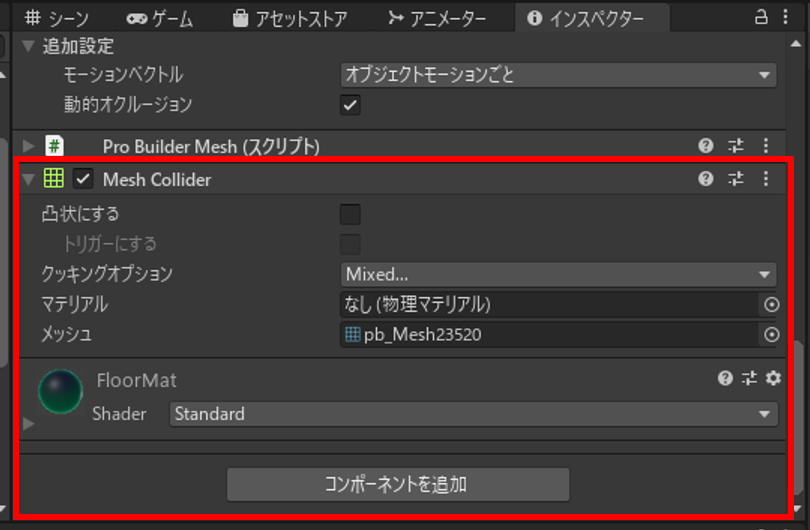Toggle the 動的オクルージョン checkbox

pos(350,104)
